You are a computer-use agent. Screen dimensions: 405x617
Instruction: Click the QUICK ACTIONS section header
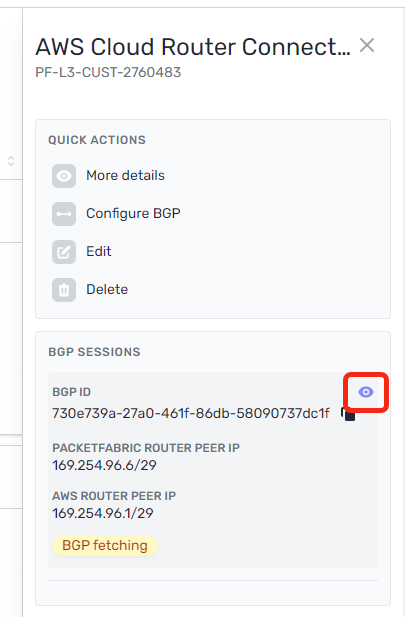(97, 140)
